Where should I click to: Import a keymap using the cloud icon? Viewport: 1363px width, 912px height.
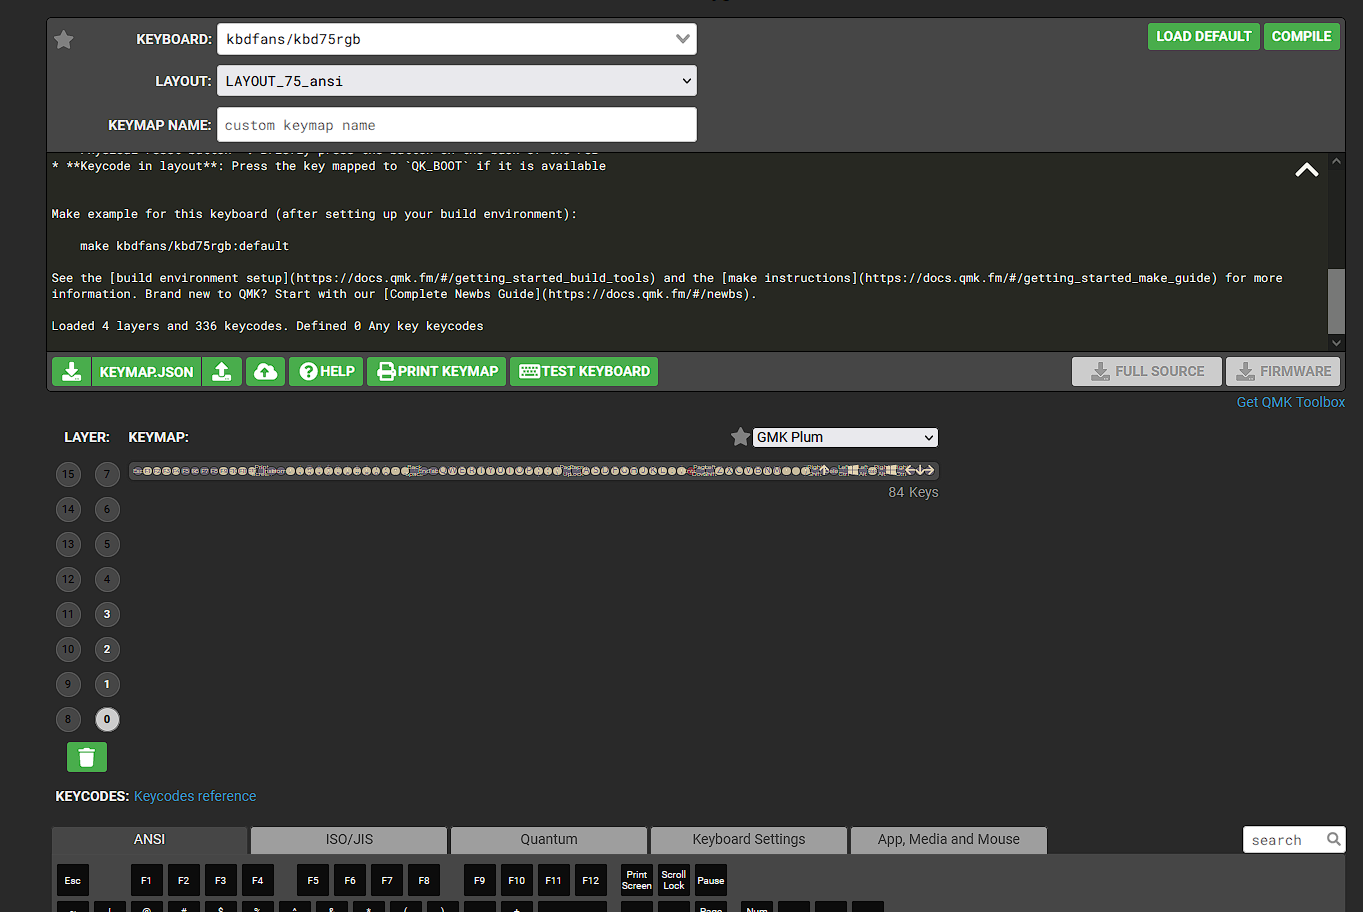(265, 371)
